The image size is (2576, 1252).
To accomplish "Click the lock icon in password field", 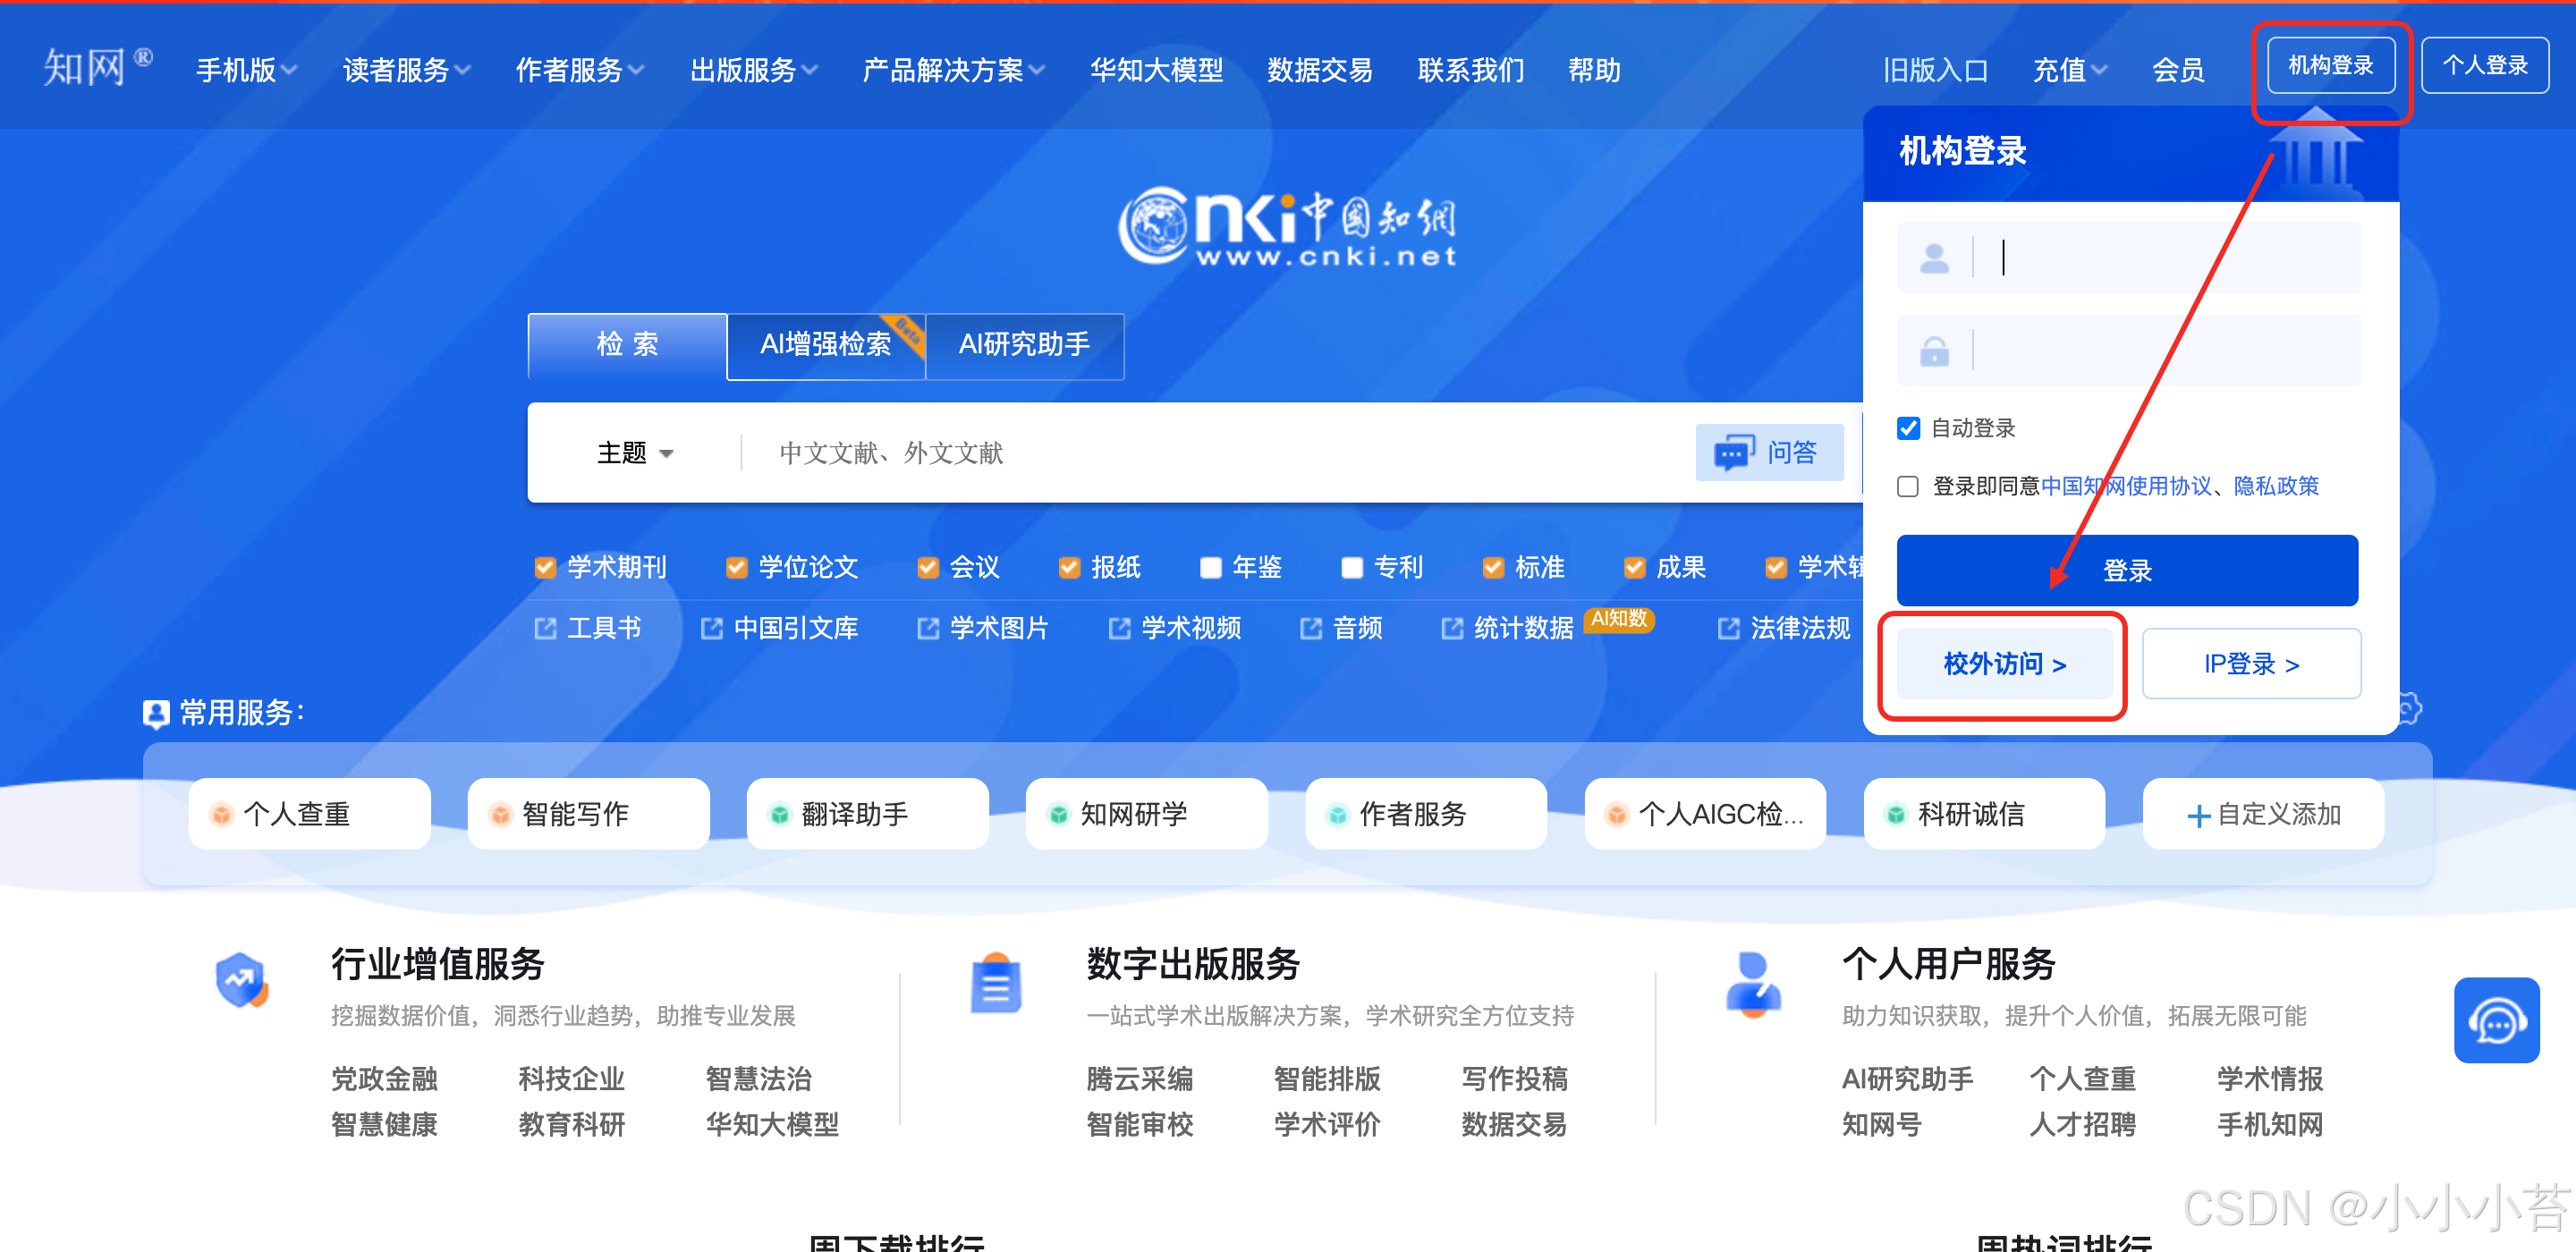I will click(x=1934, y=351).
